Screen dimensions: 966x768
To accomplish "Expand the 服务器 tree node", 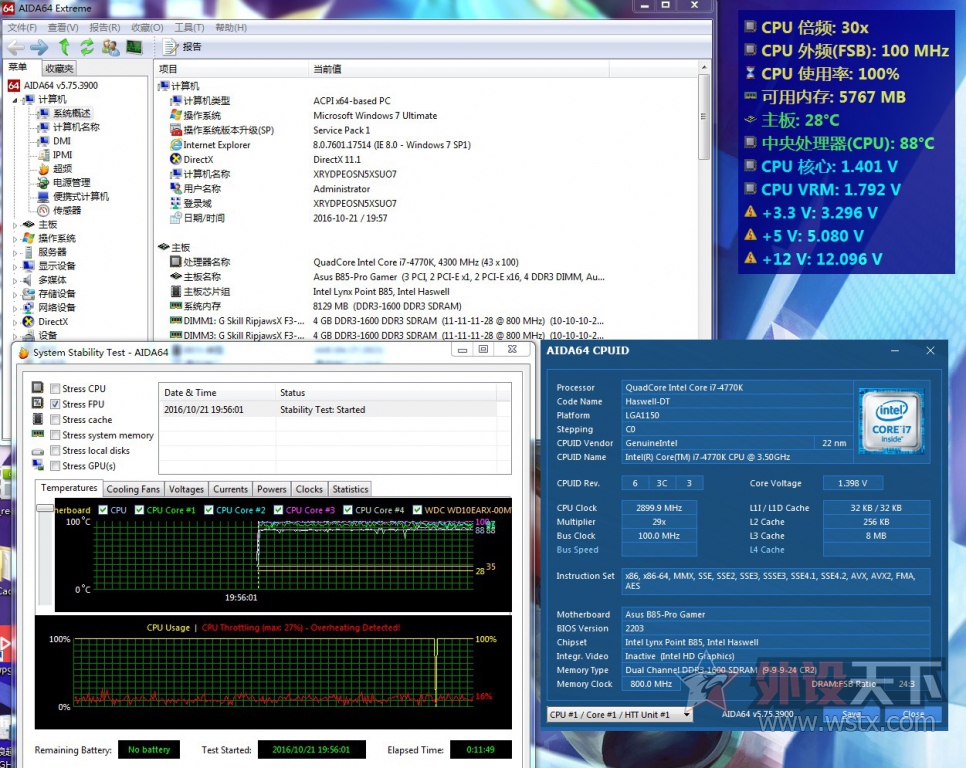I will [x=15, y=253].
